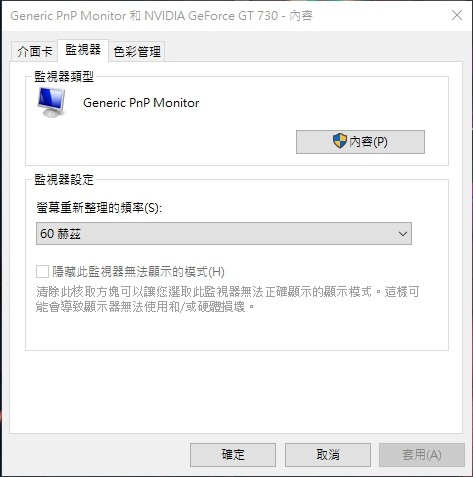The image size is (473, 477).
Task: Click the 隱藏此監視器無法顯示的模式(H) checkbox label text
Action: click(x=138, y=272)
